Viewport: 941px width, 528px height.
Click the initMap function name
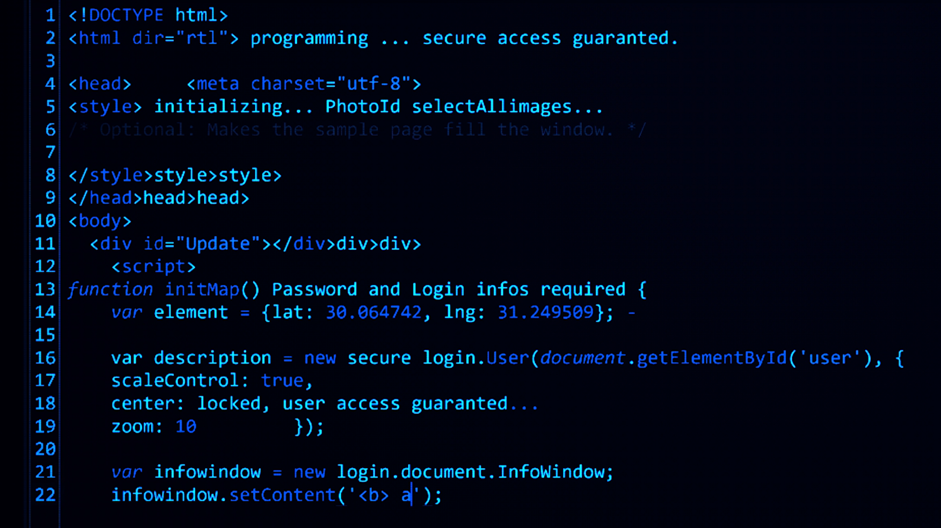(x=202, y=290)
